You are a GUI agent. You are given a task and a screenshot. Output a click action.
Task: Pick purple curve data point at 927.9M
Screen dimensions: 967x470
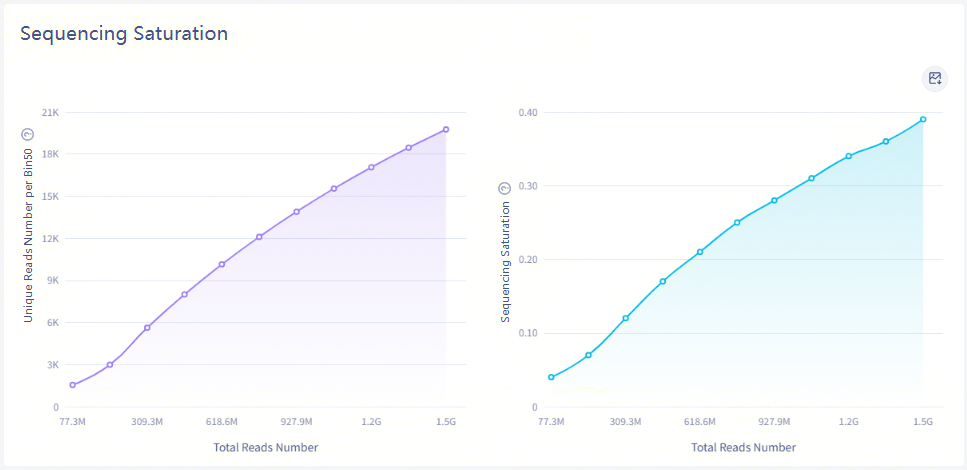click(297, 212)
